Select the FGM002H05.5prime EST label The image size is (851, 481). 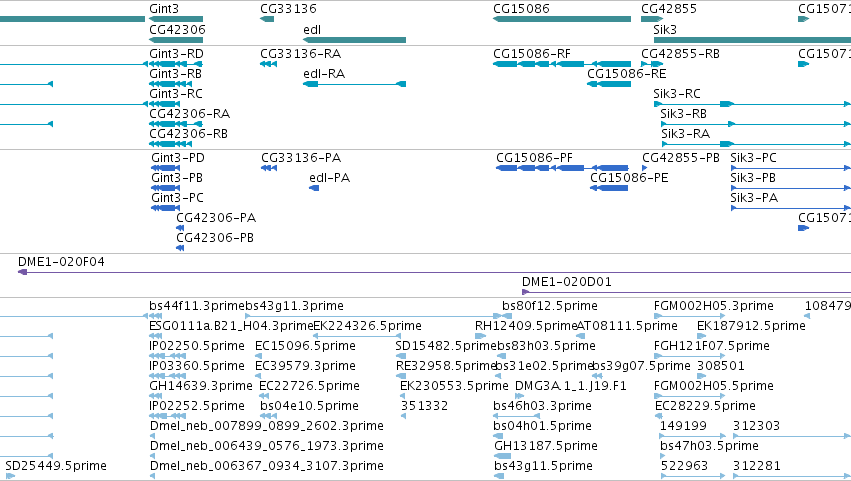[x=714, y=387]
